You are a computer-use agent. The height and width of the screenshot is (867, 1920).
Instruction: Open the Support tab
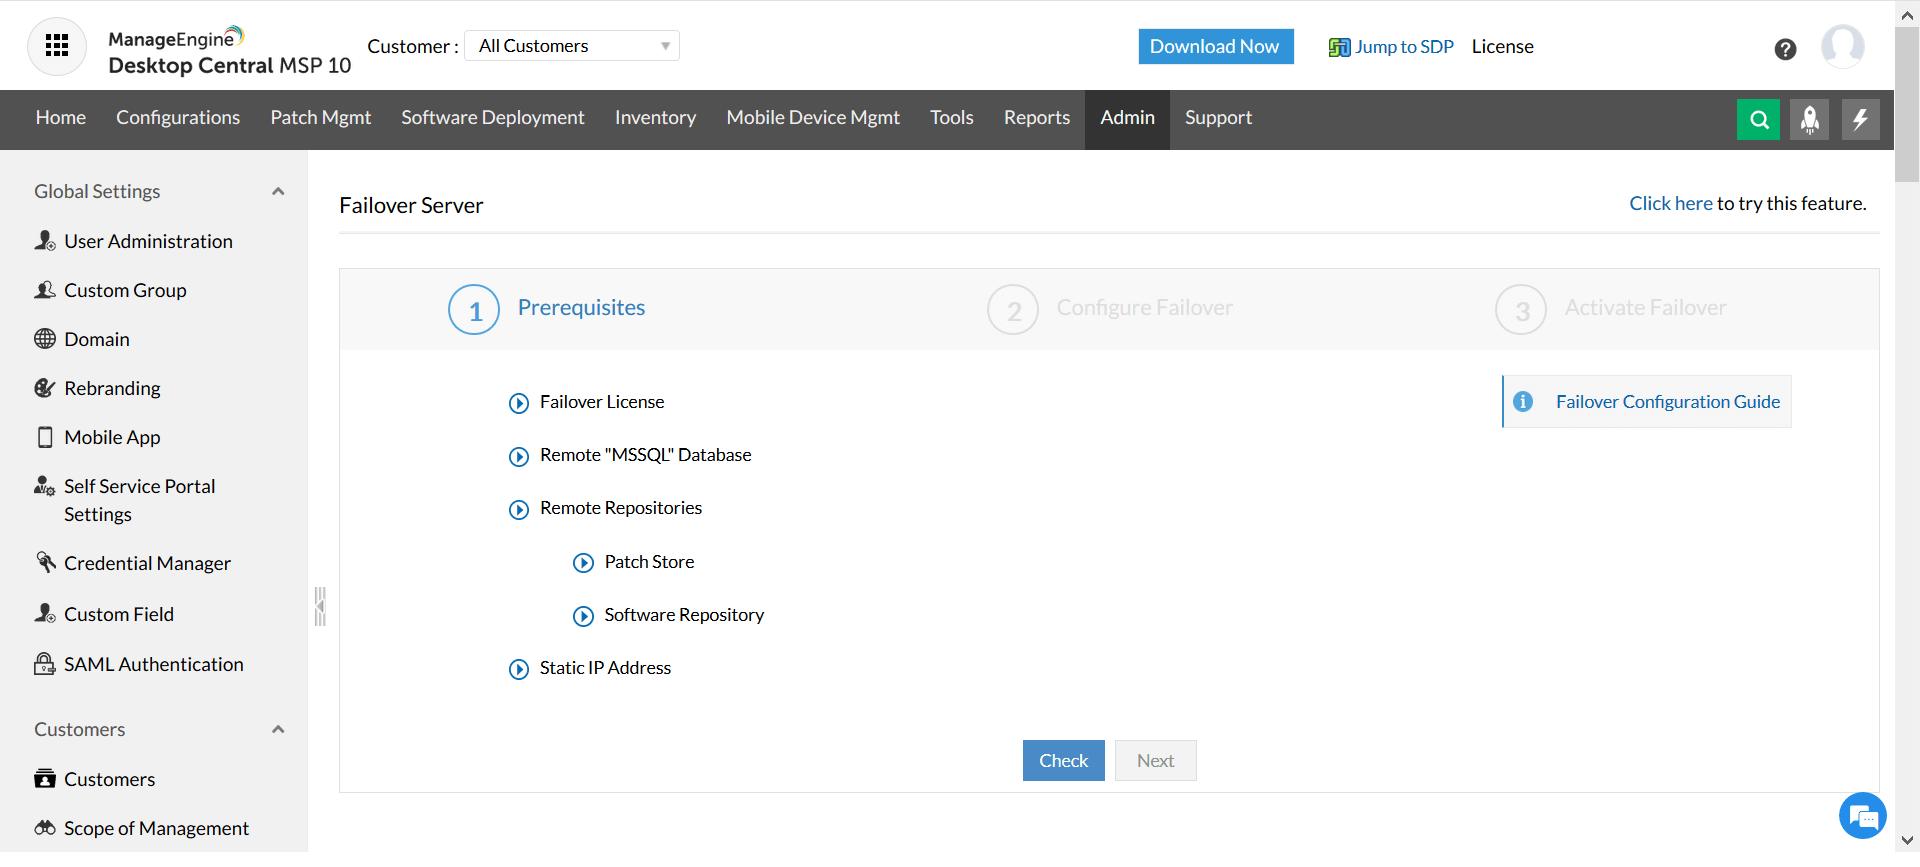pyautogui.click(x=1219, y=118)
